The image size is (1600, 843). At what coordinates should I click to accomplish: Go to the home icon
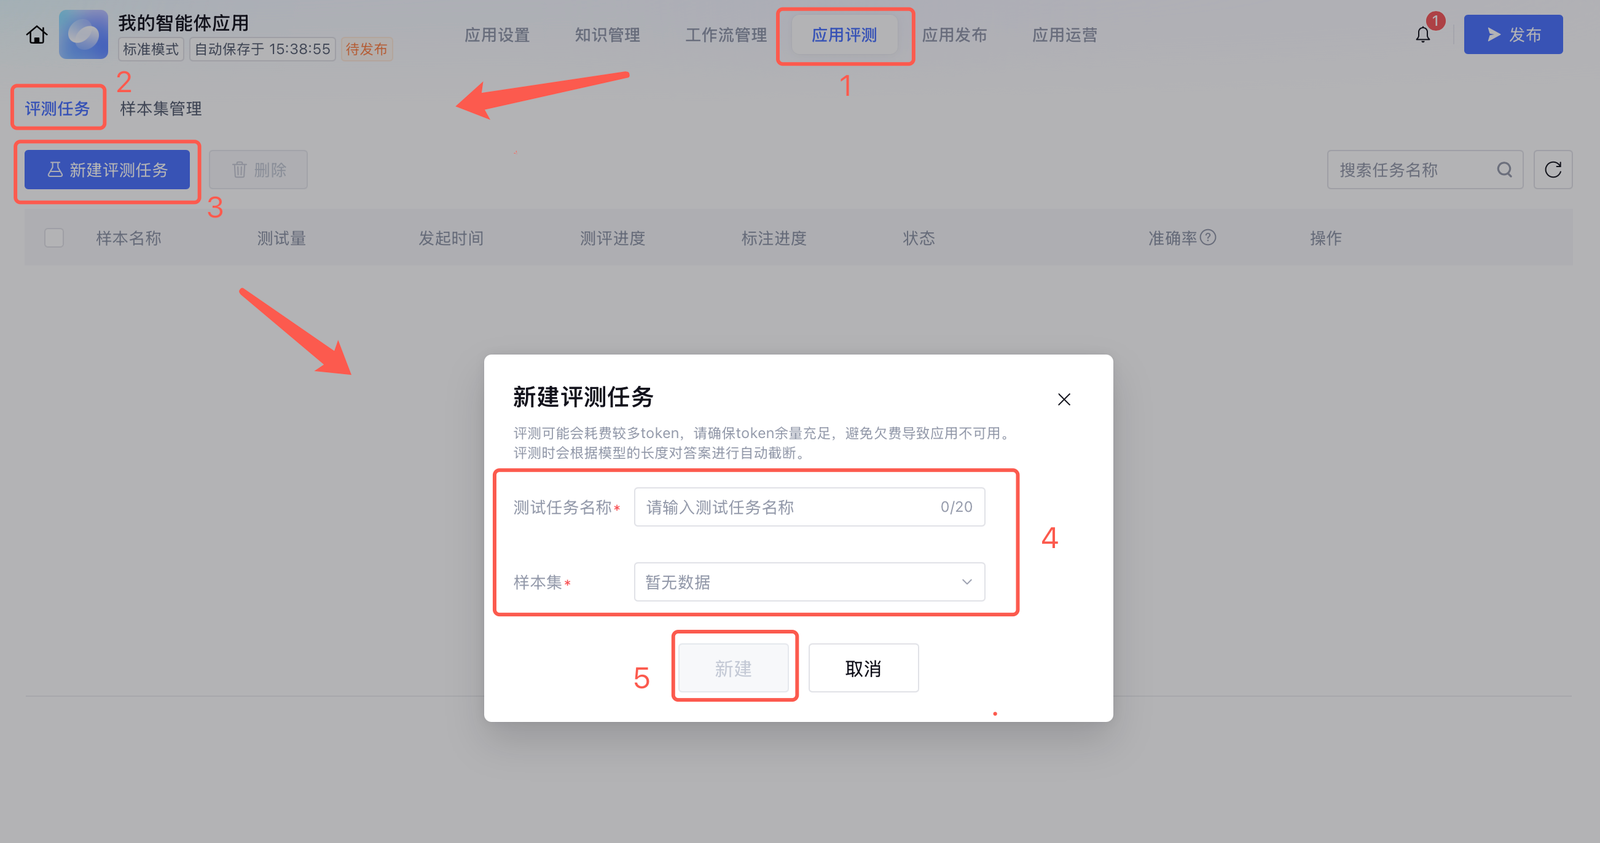point(37,35)
